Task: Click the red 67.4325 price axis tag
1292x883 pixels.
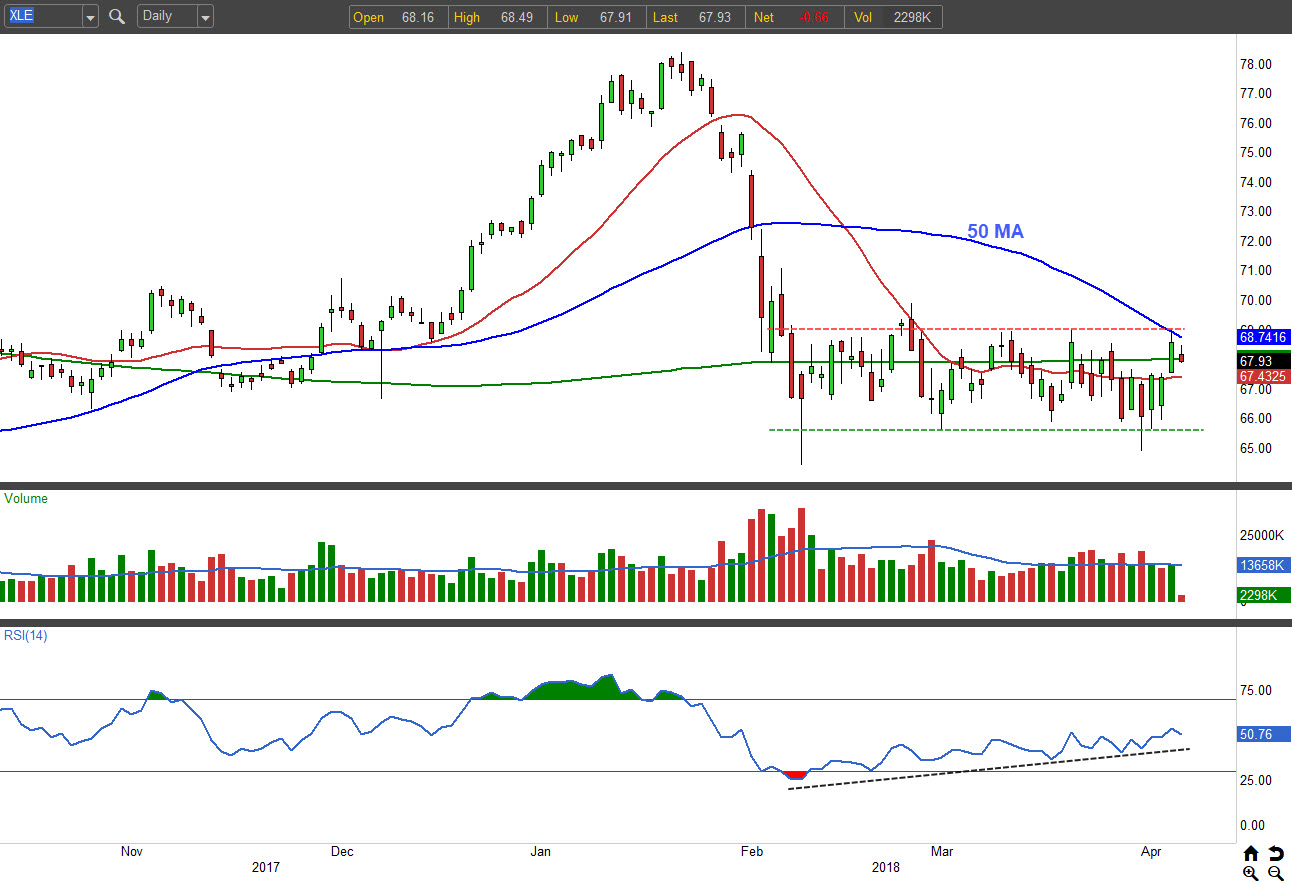Action: coord(1261,377)
